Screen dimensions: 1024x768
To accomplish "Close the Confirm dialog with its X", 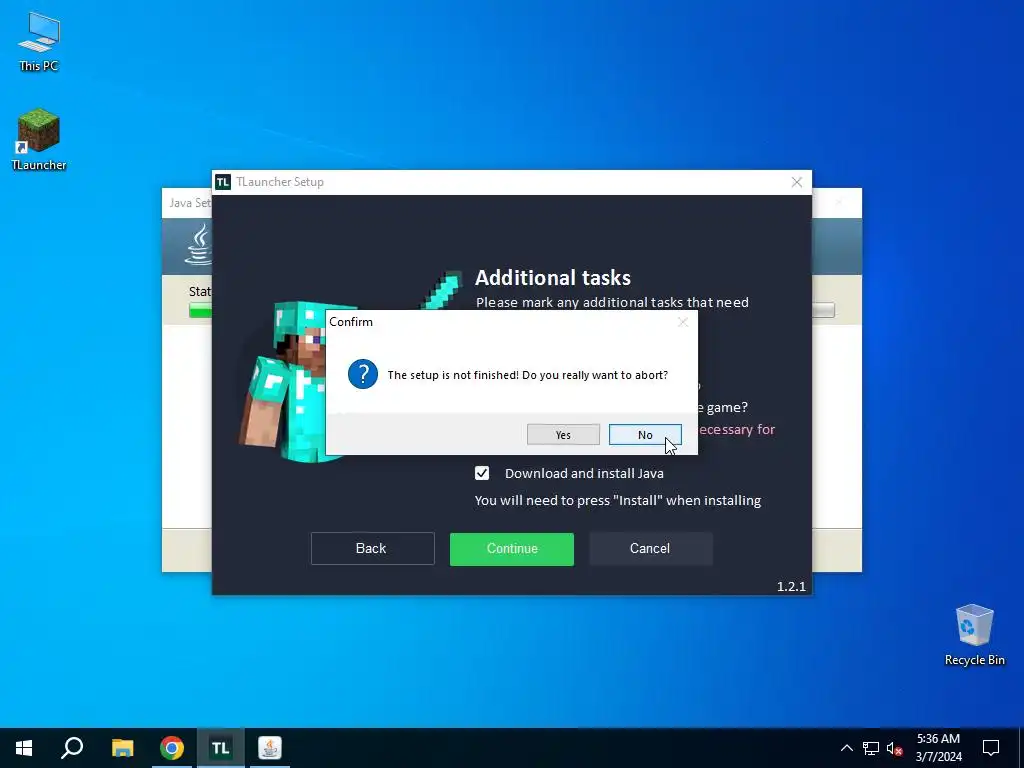I will click(x=682, y=322).
